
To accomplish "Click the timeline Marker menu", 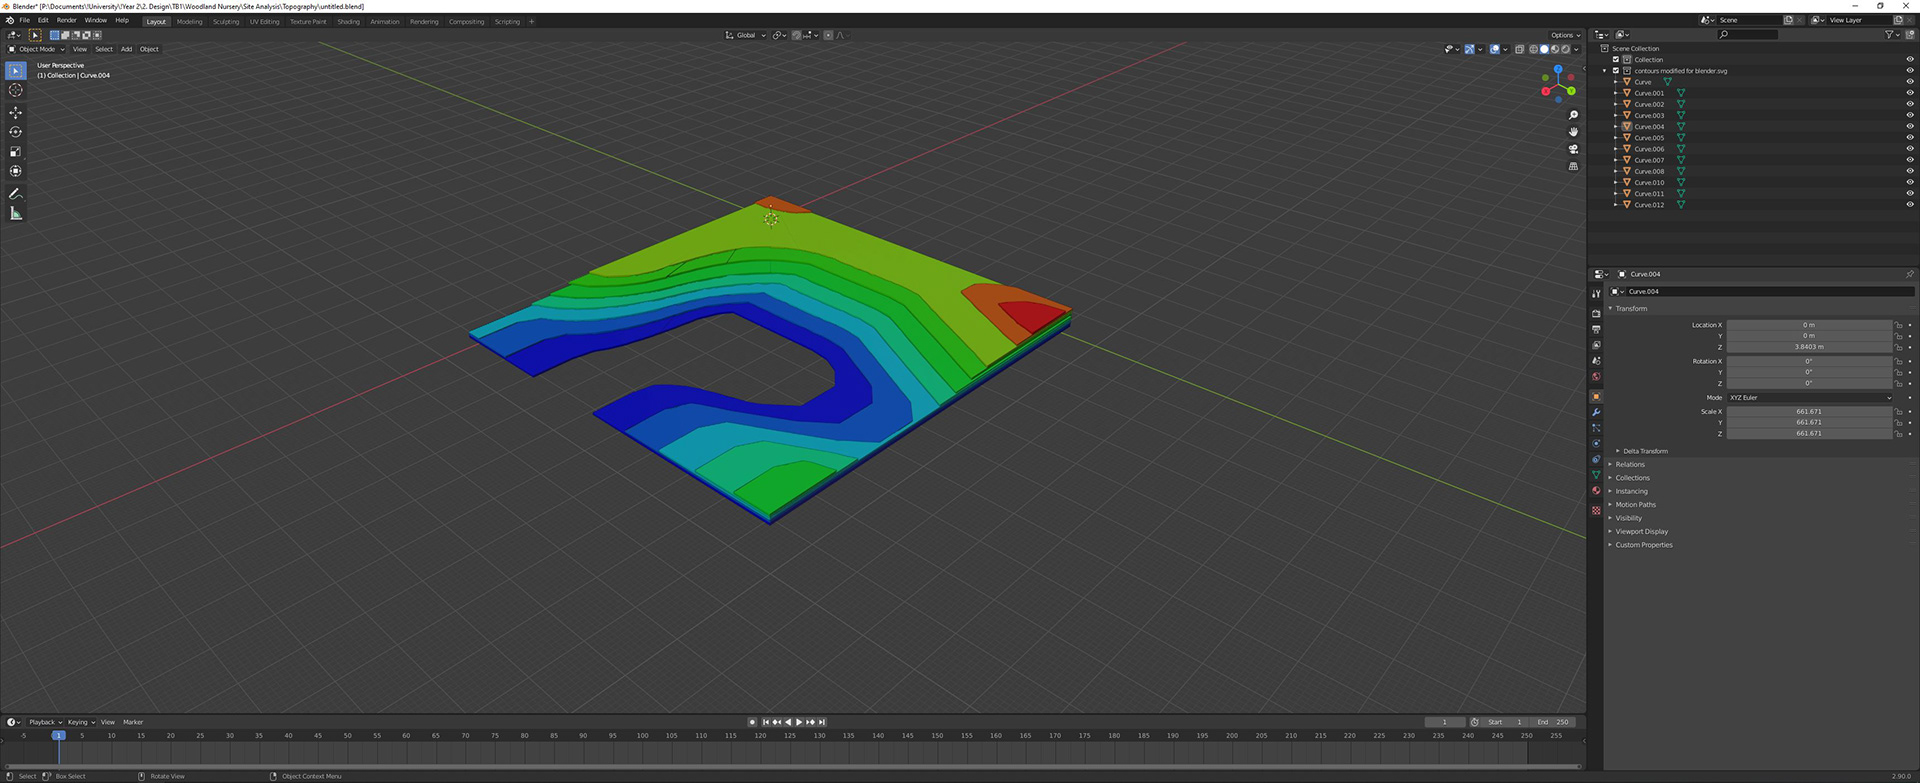I will pos(133,722).
